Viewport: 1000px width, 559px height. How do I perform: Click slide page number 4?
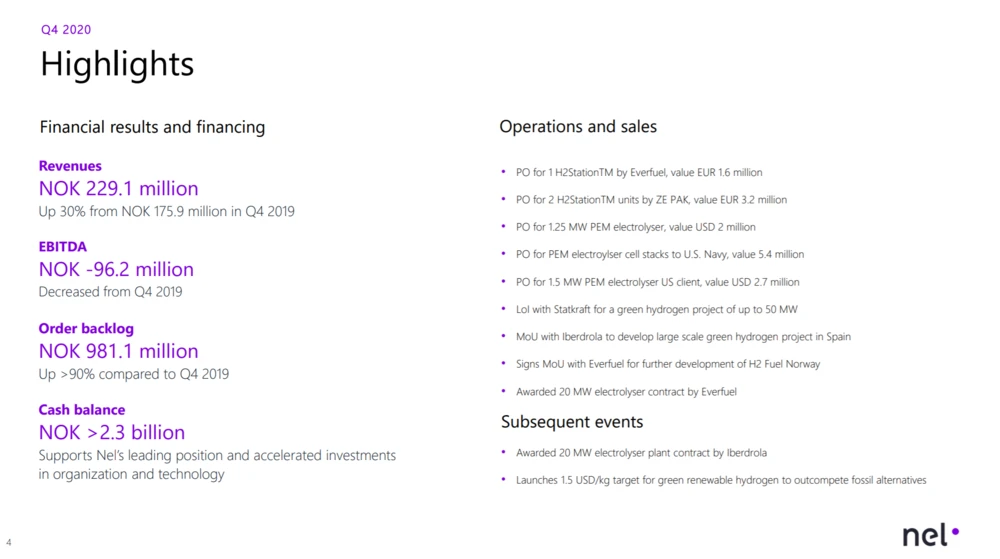(x=9, y=543)
